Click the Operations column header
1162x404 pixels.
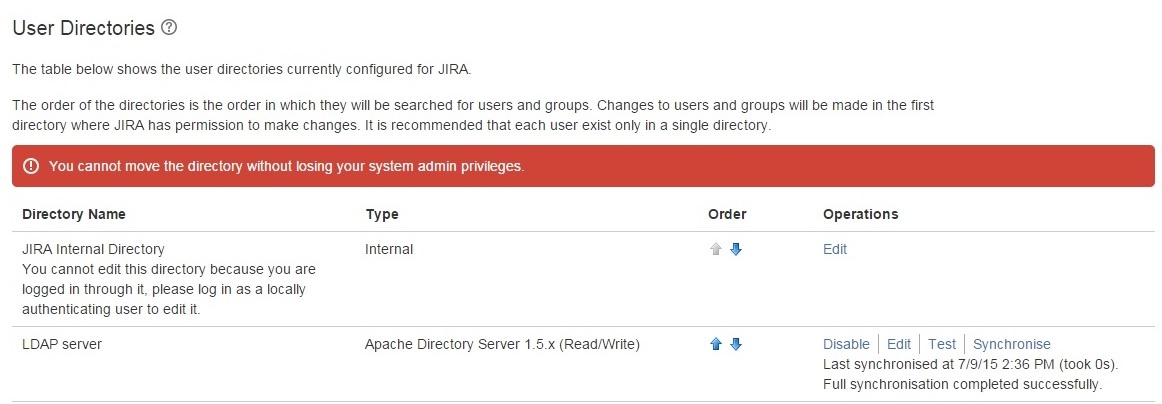[x=860, y=214]
